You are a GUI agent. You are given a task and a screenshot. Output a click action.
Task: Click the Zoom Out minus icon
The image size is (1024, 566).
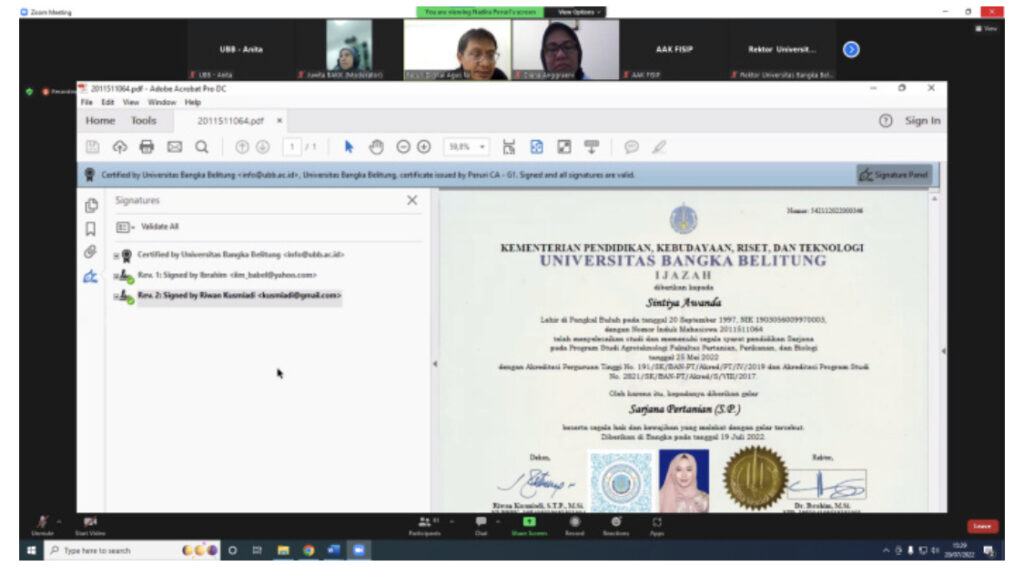403,147
